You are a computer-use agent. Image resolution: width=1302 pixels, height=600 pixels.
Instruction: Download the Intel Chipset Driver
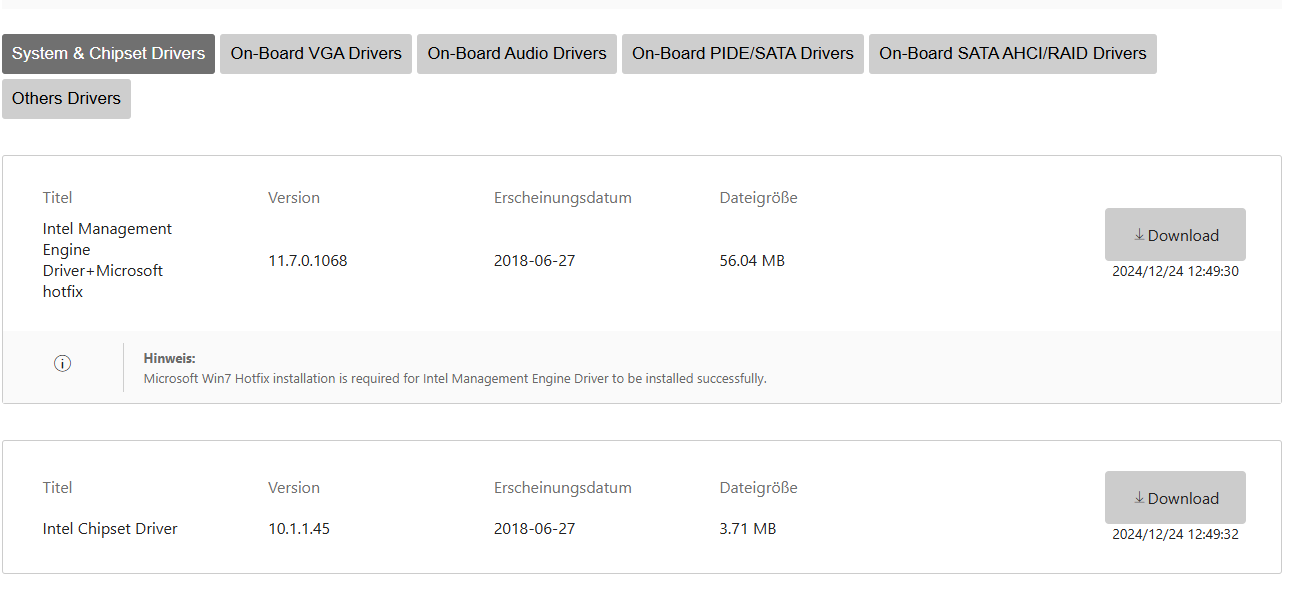coord(1175,498)
